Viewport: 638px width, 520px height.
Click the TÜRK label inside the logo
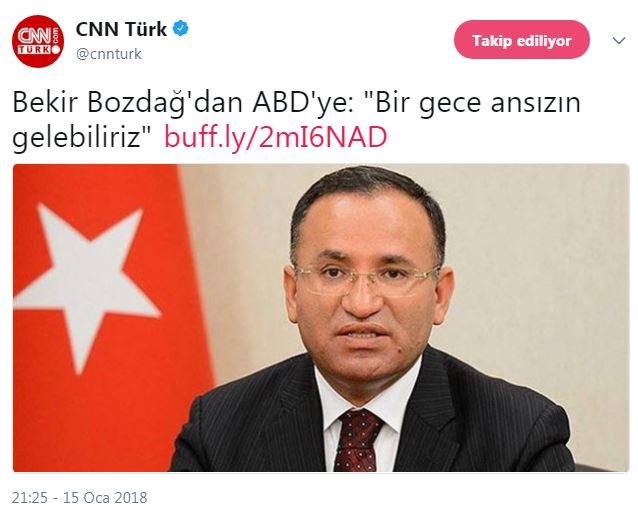35,50
